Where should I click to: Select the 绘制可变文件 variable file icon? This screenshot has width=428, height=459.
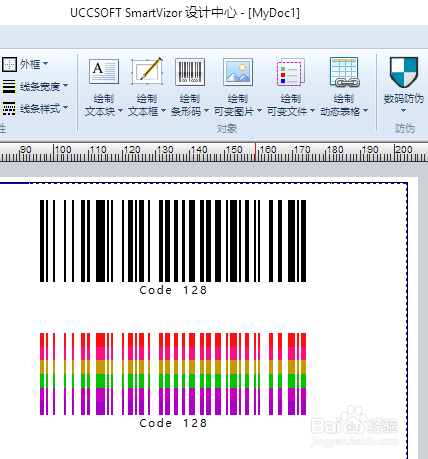tap(291, 72)
